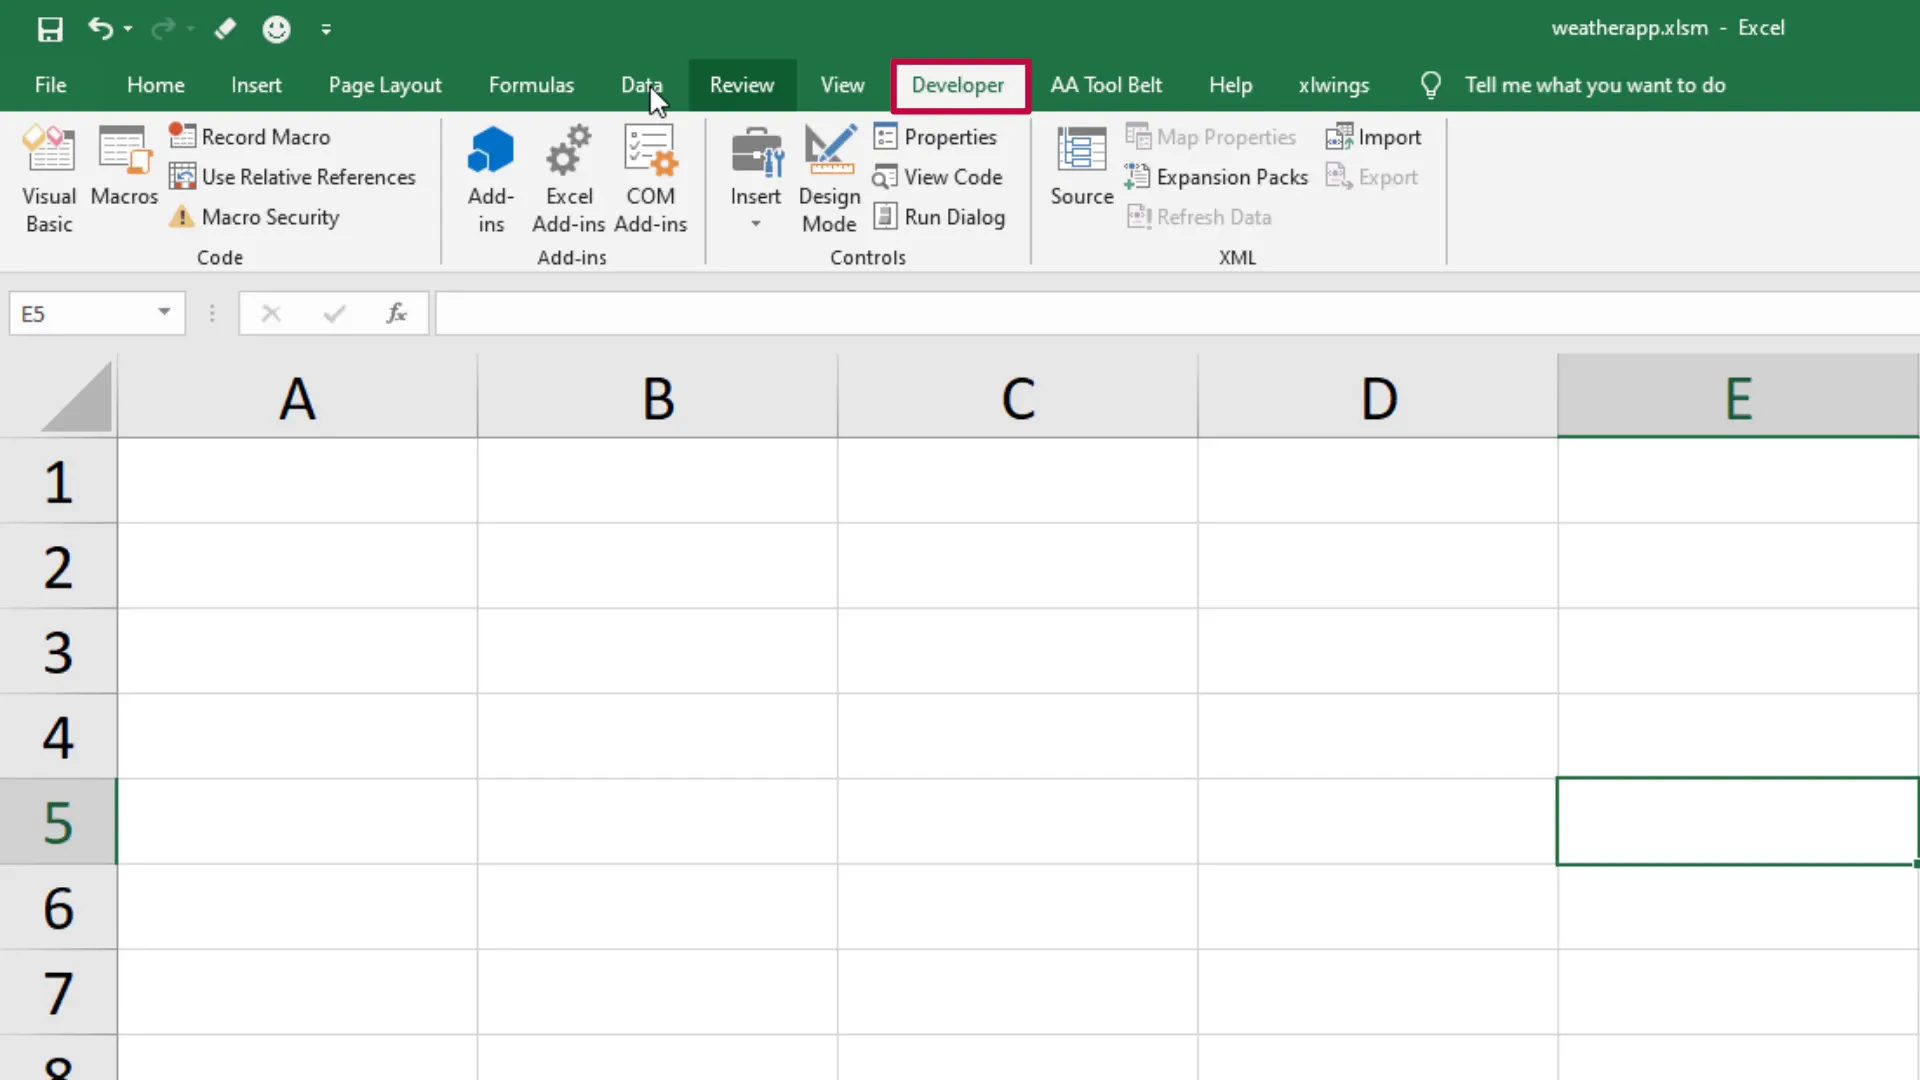Toggle Design Mode
The image size is (1920, 1080).
(828, 178)
